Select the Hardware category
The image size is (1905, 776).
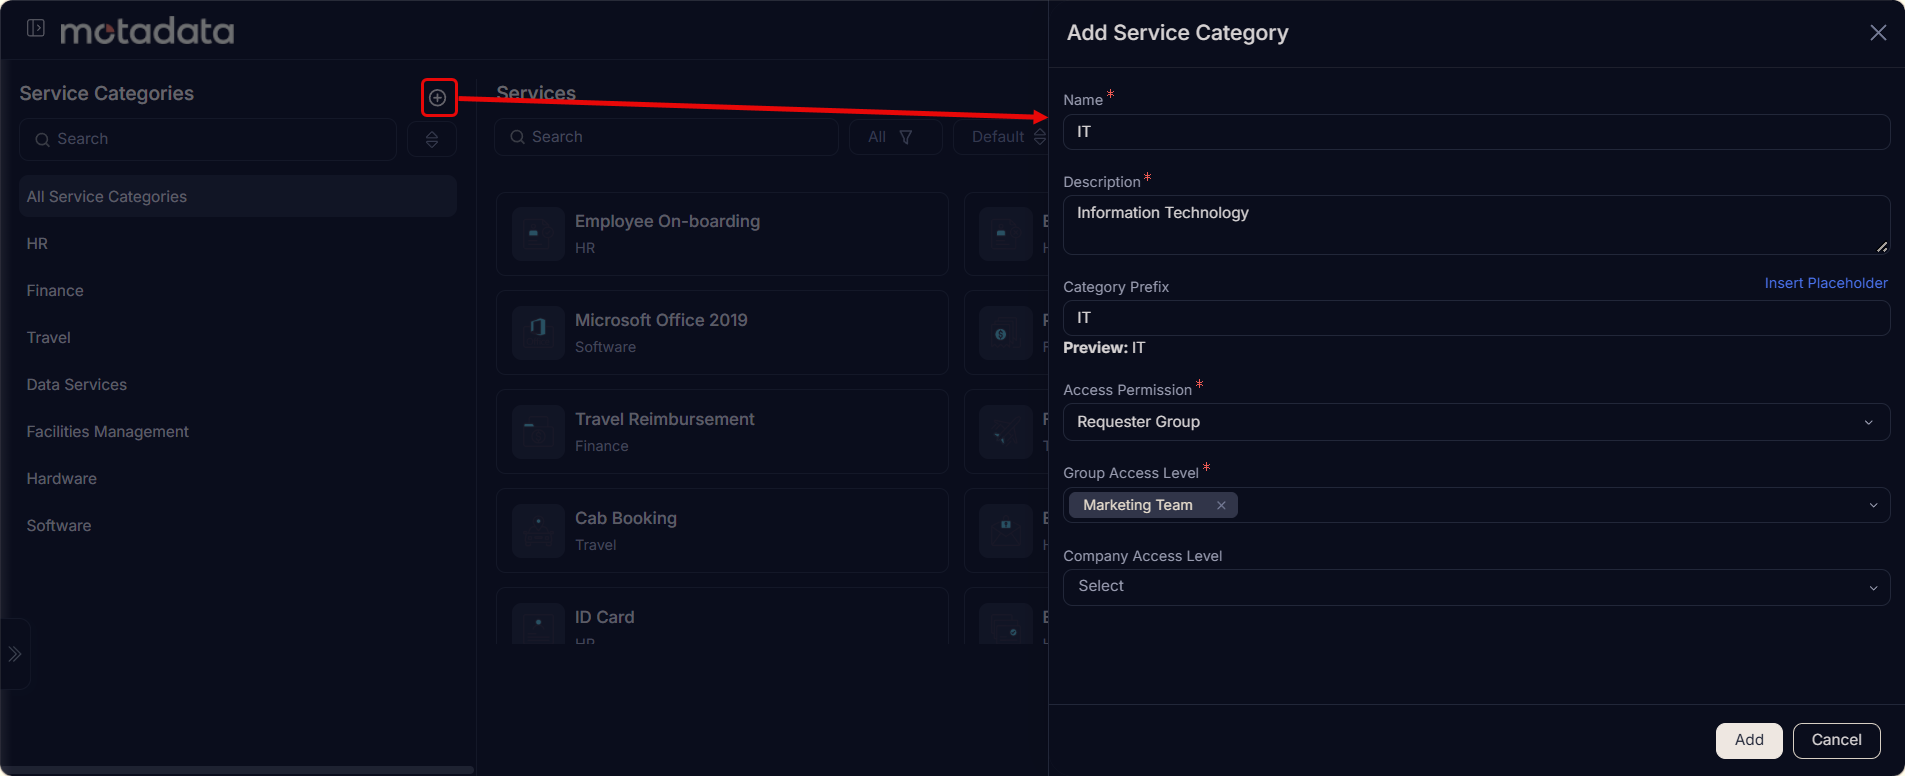click(62, 479)
